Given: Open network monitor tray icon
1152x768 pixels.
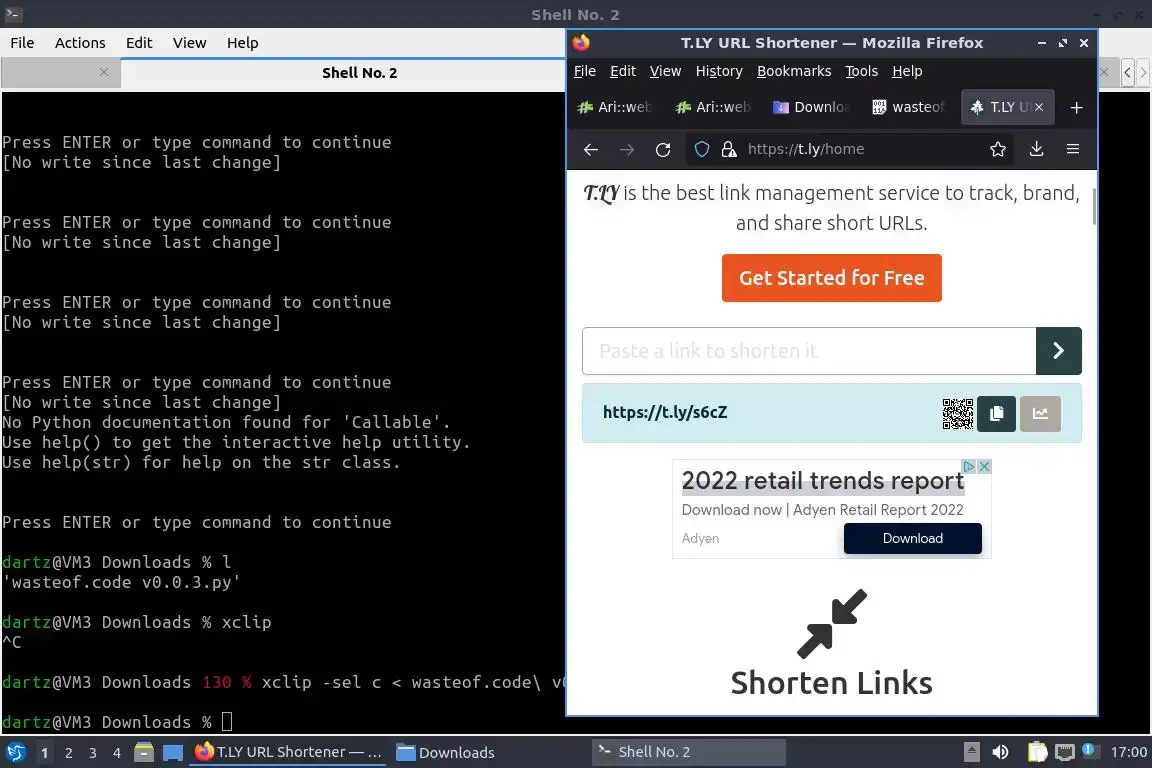Looking at the screenshot, I should pos(1065,752).
